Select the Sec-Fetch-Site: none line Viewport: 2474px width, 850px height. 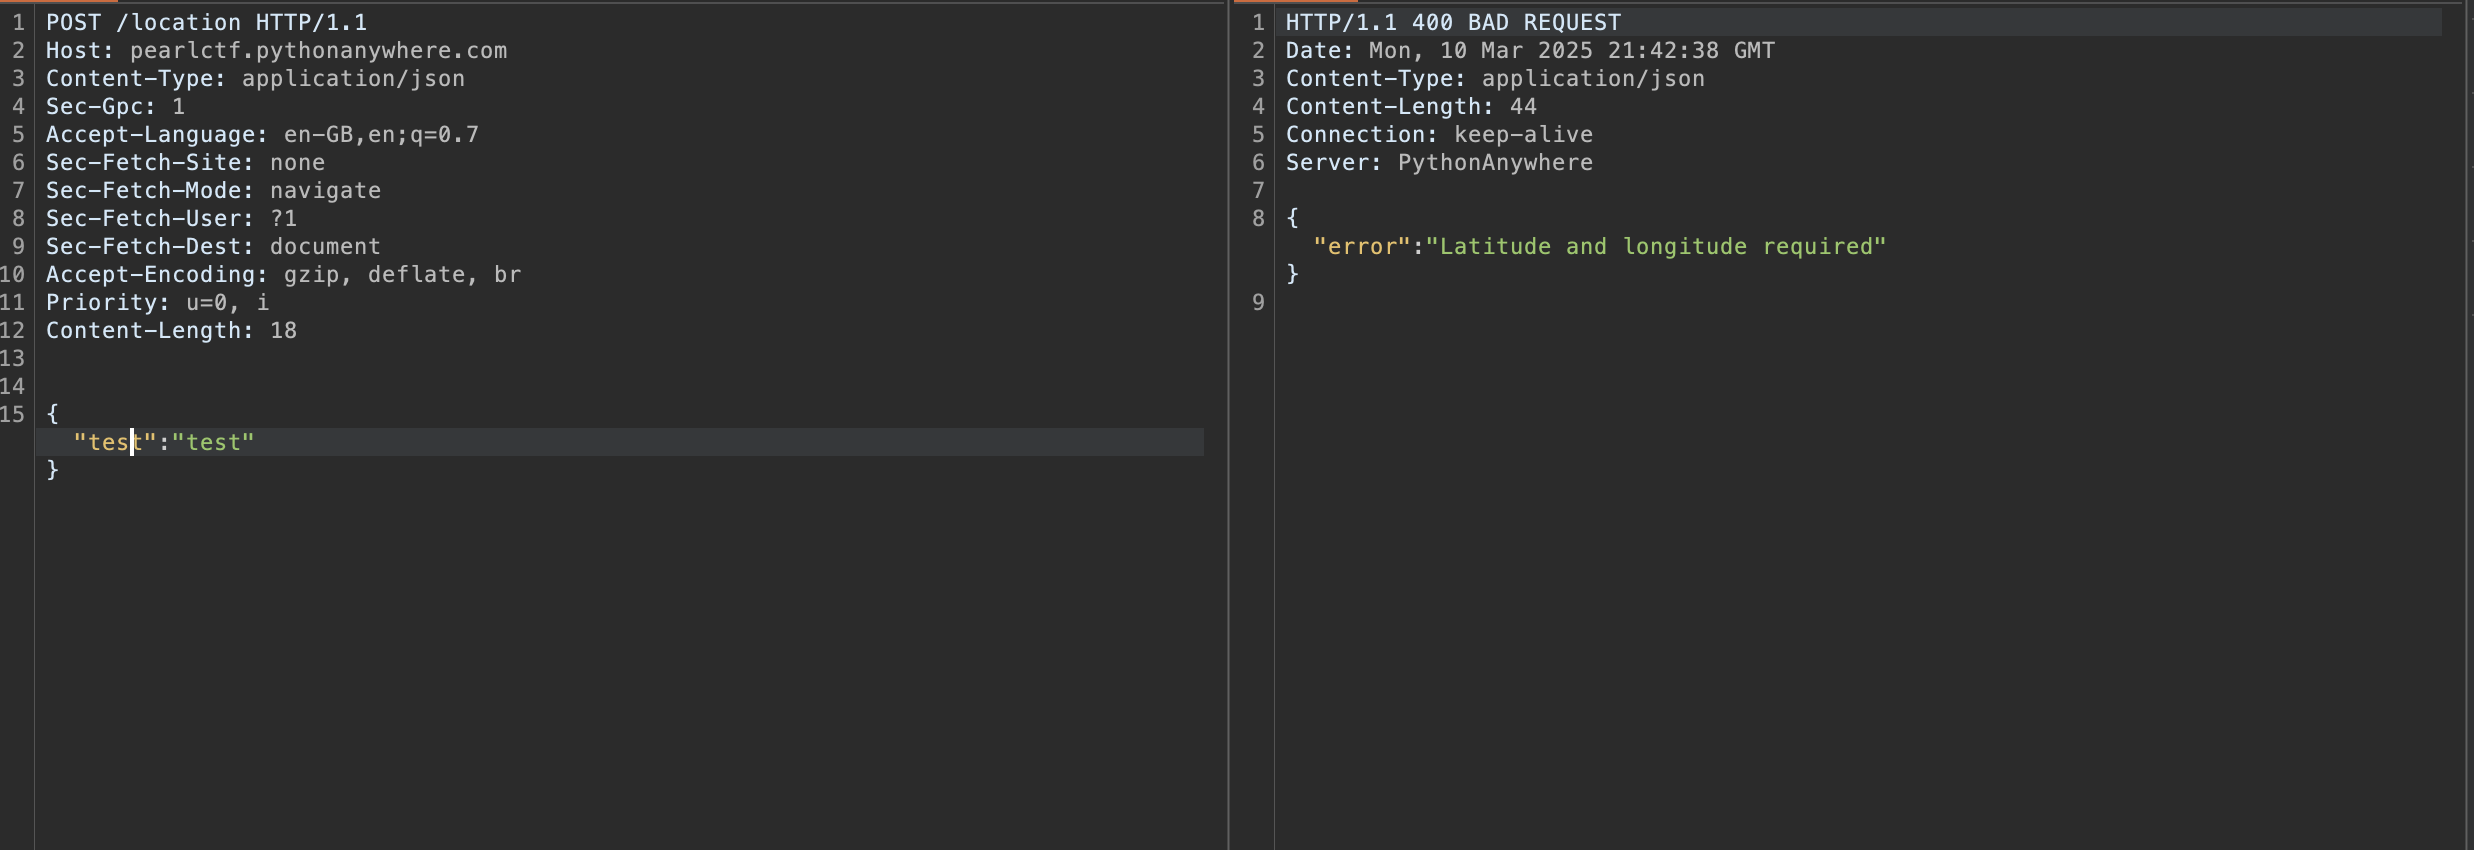pos(185,162)
